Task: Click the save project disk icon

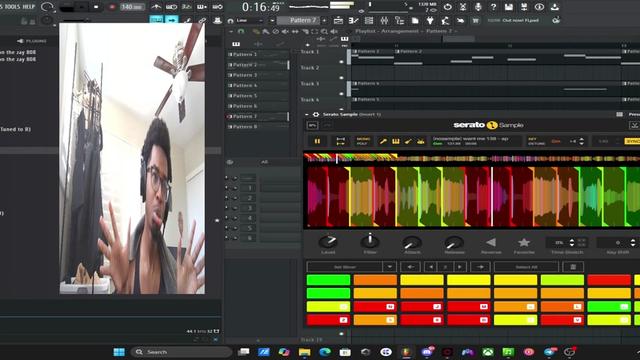Action: coord(509,7)
